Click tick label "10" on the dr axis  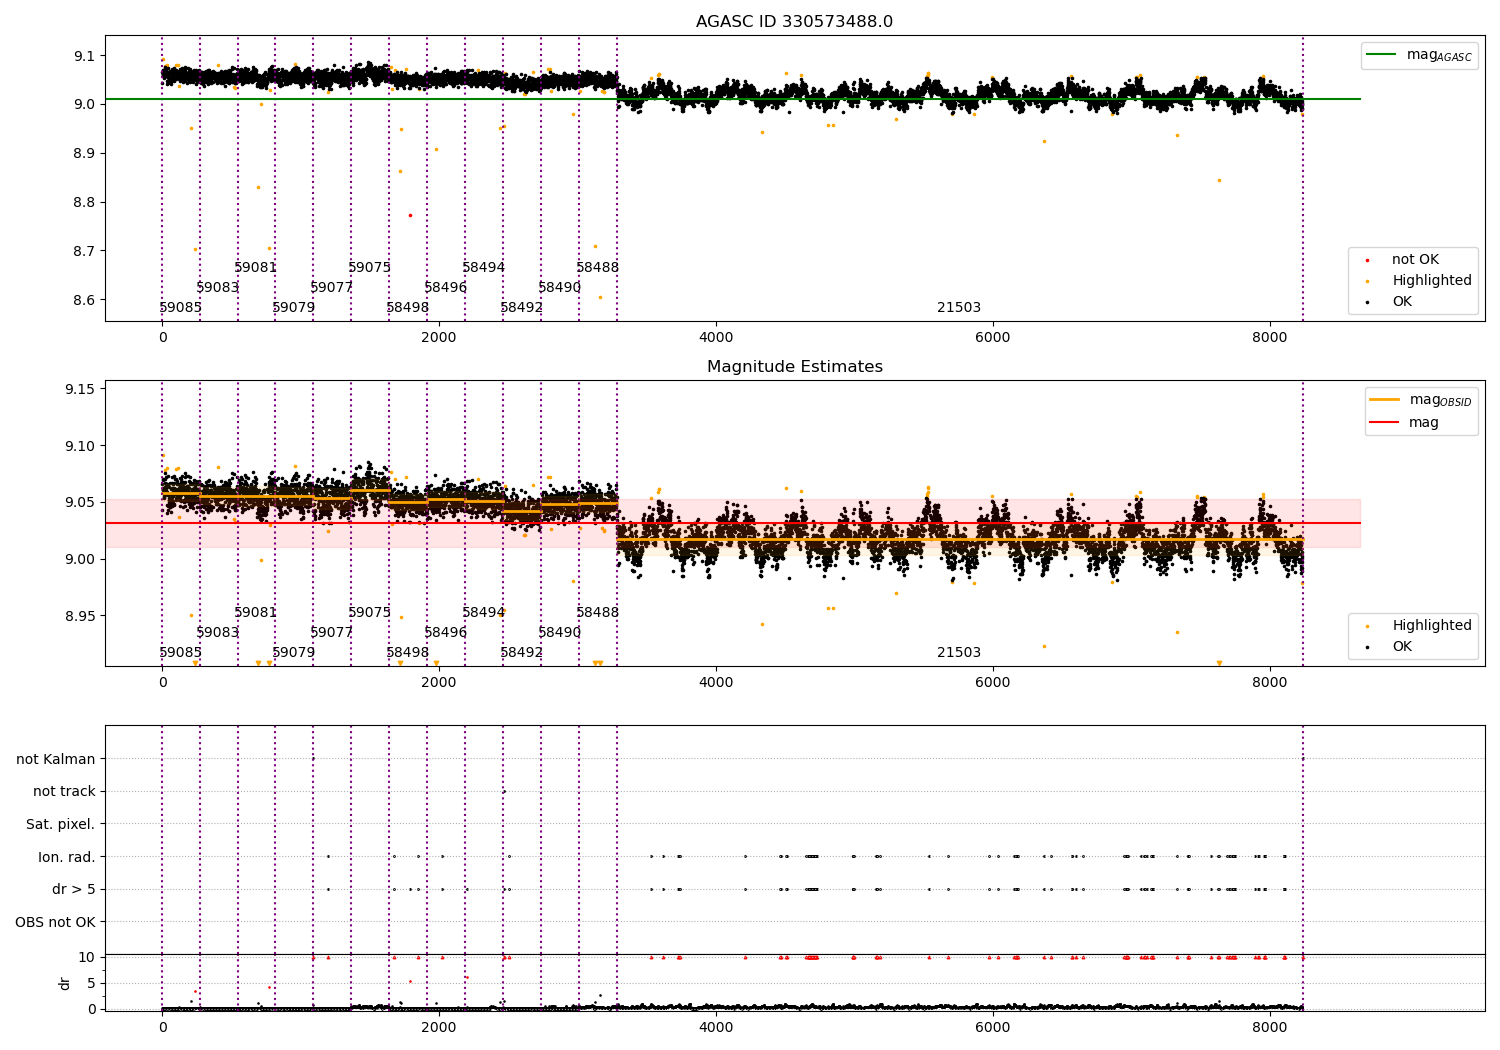[87, 957]
